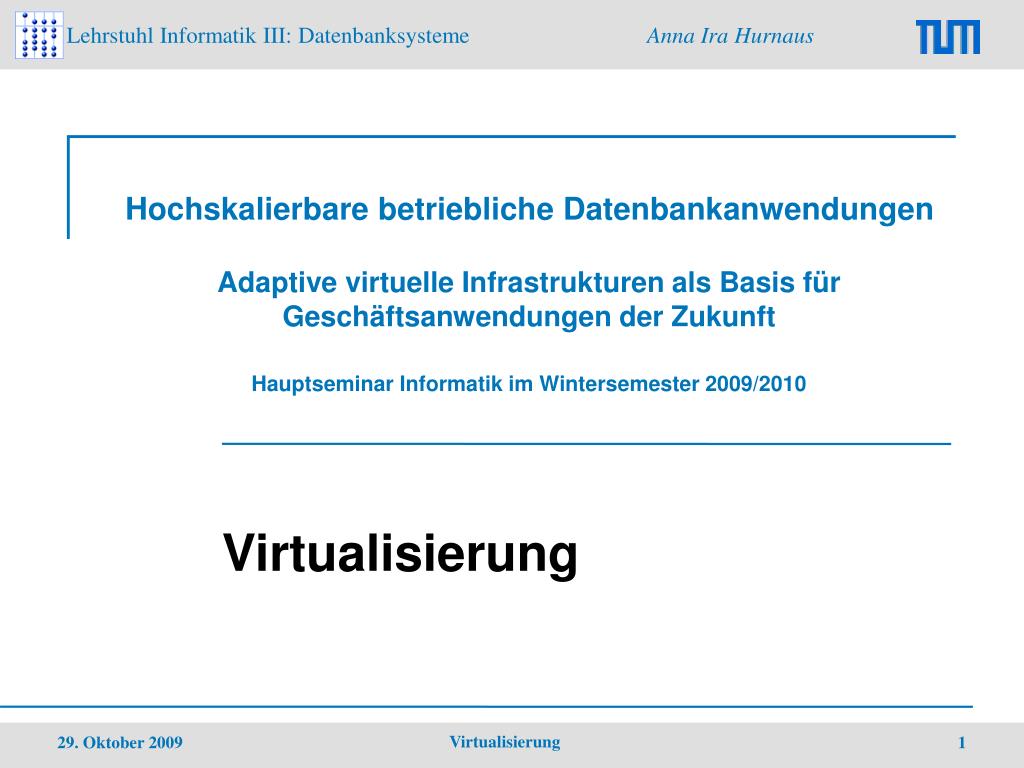
Task: Click the dotted-grid database chair logo
Action: pyautogui.click(x=39, y=35)
